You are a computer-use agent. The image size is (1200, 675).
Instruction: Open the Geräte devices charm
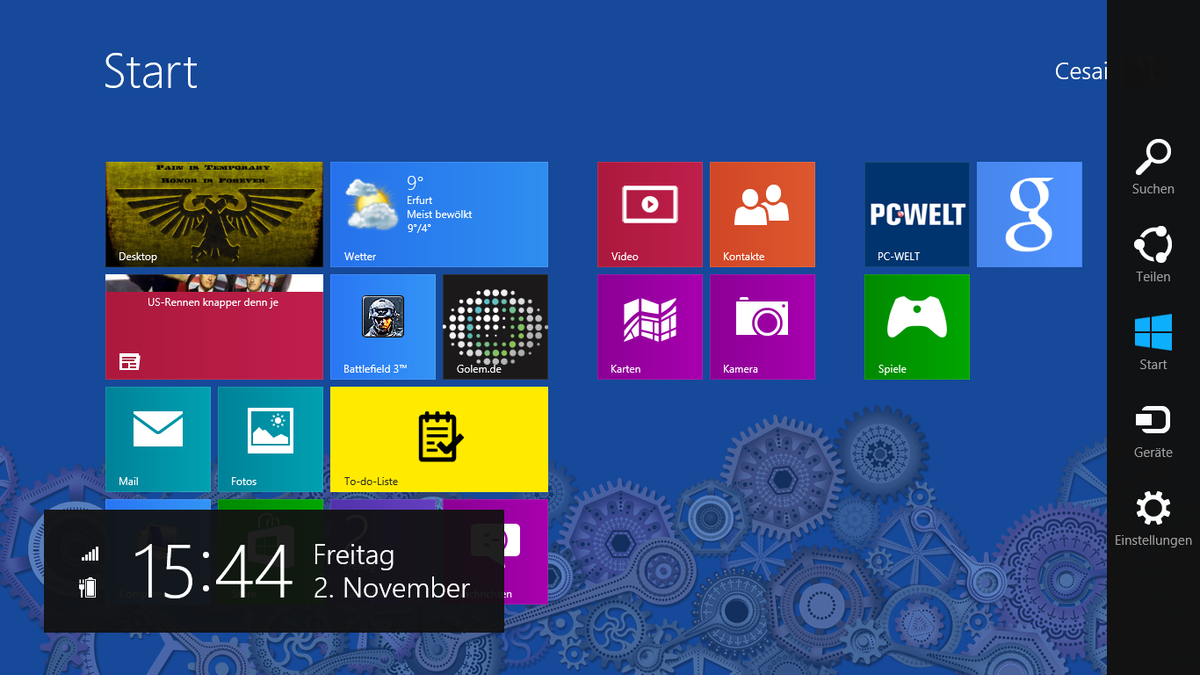(1153, 430)
